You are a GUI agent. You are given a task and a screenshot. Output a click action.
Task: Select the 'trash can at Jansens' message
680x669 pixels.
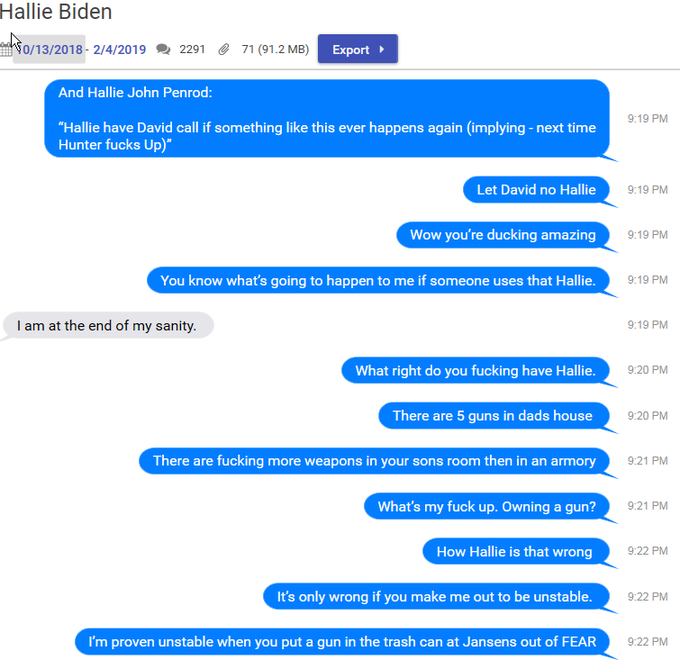pyautogui.click(x=342, y=641)
